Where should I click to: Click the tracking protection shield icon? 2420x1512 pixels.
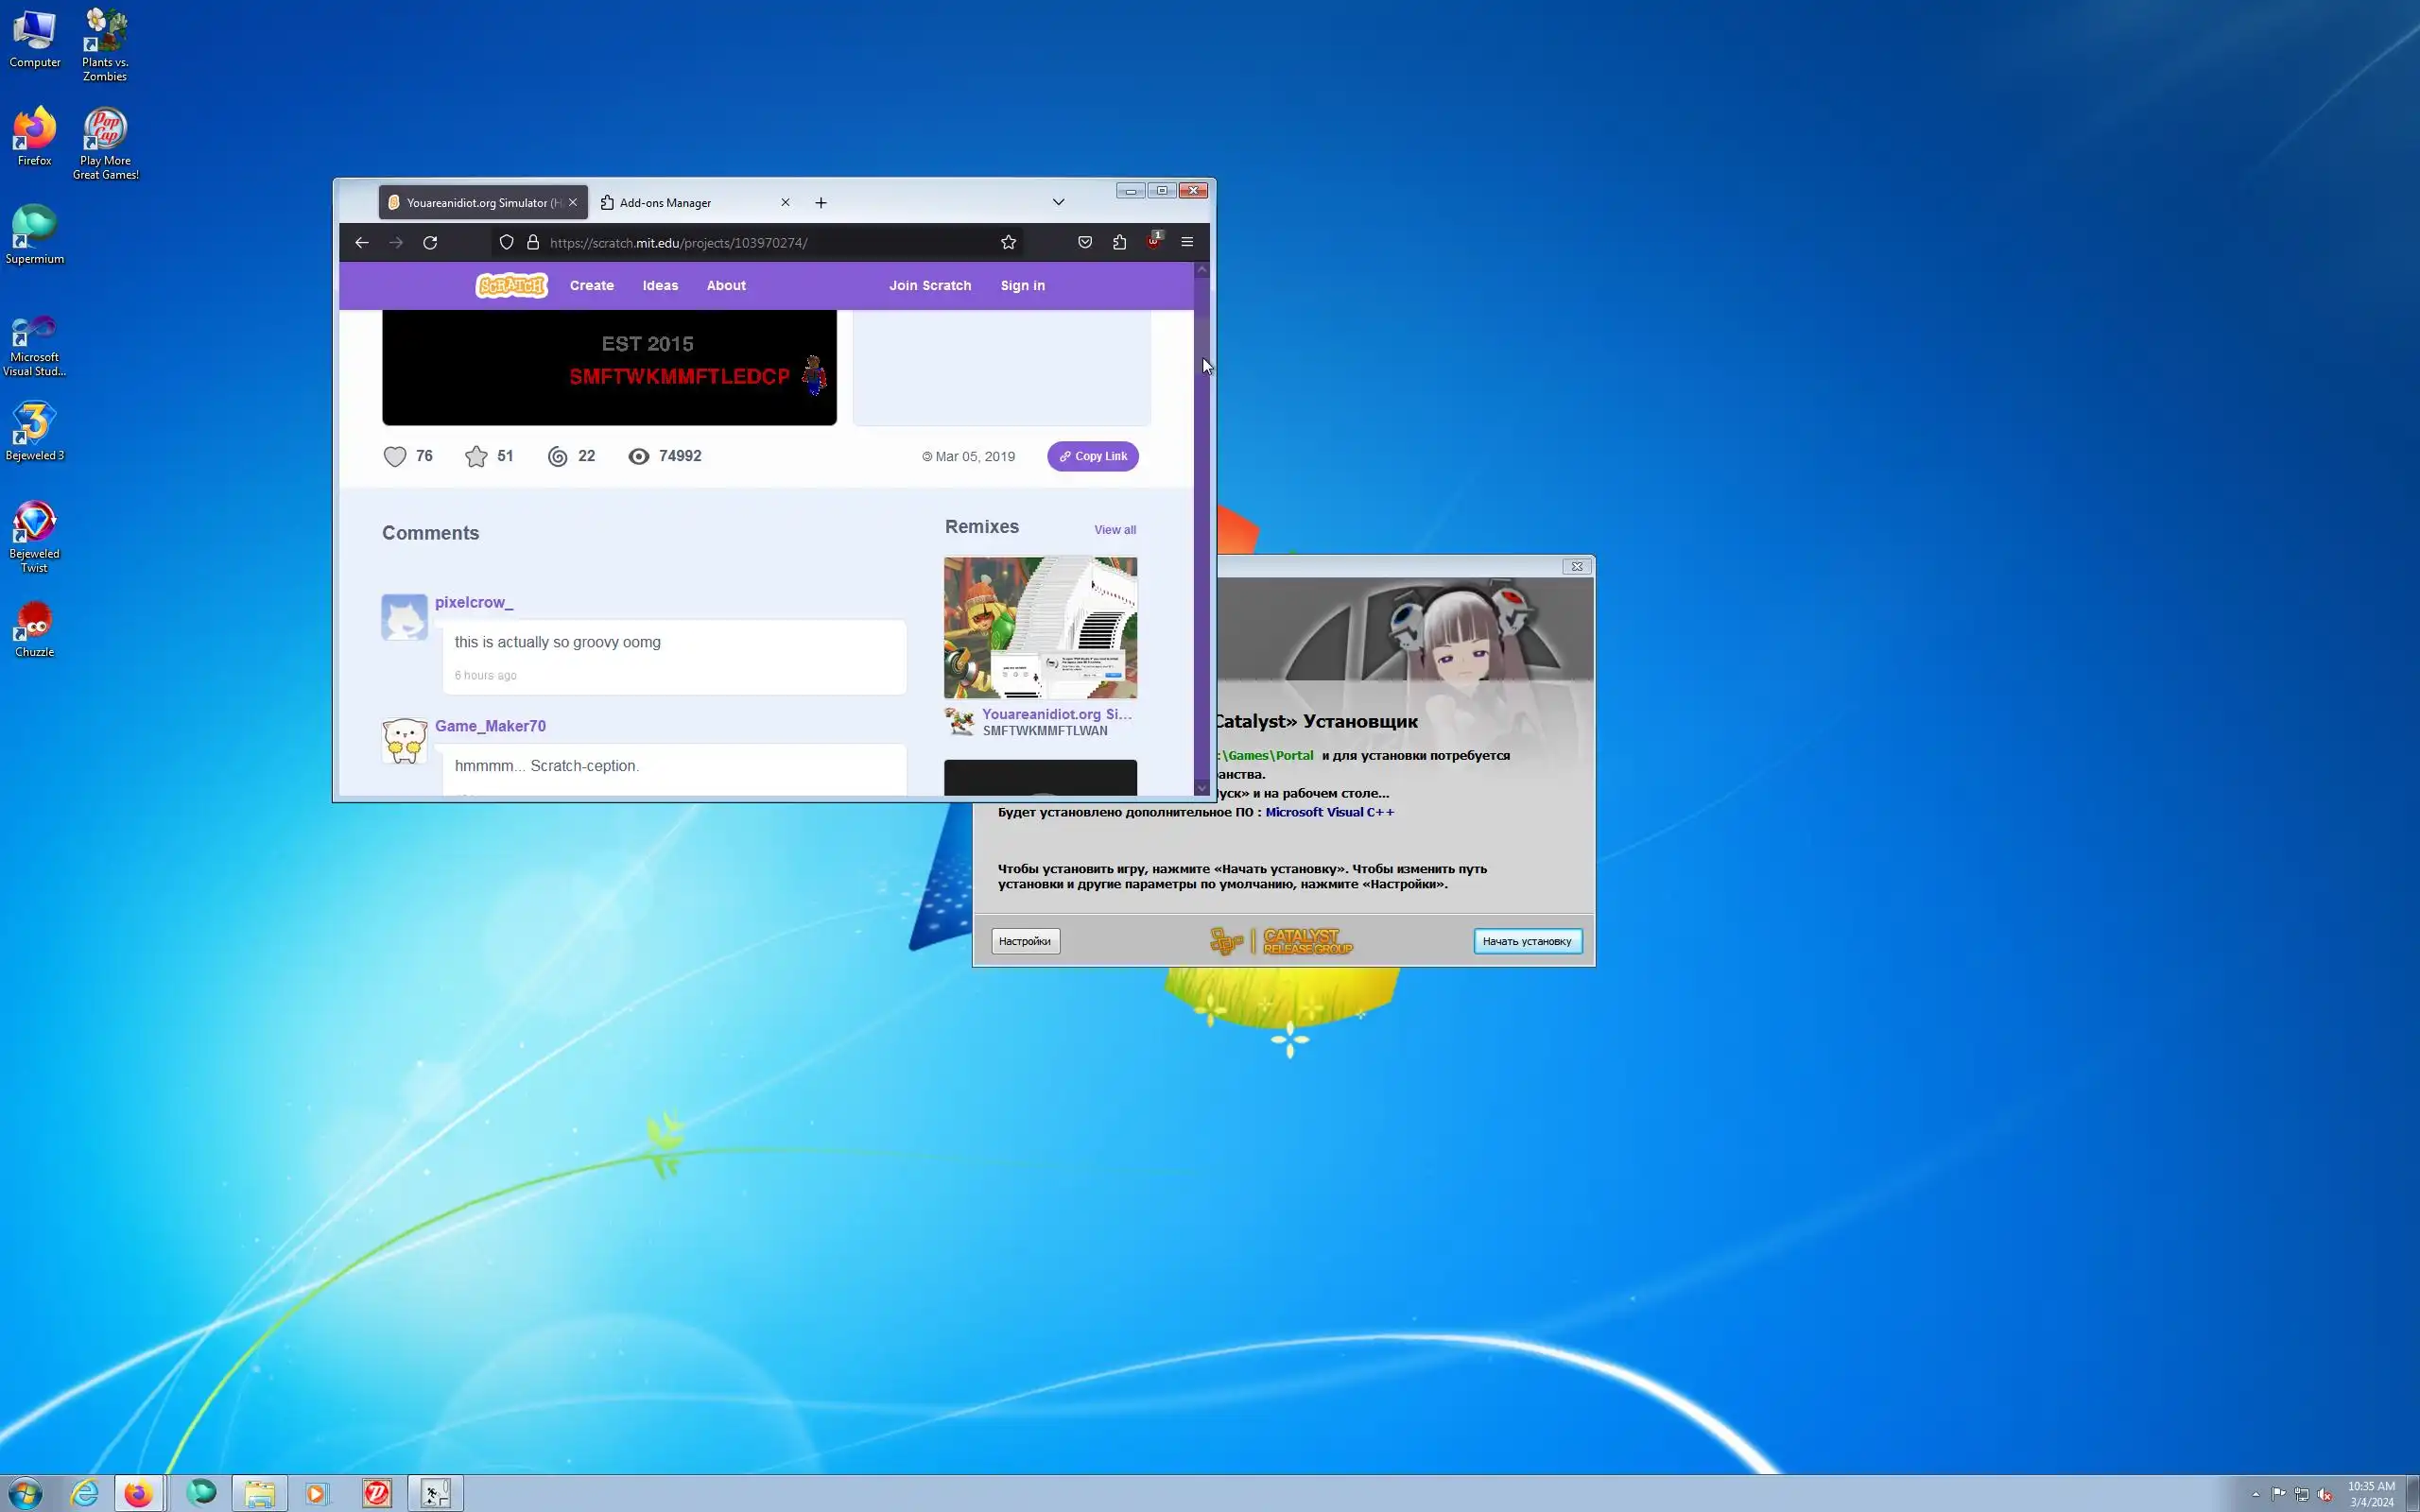pos(507,243)
